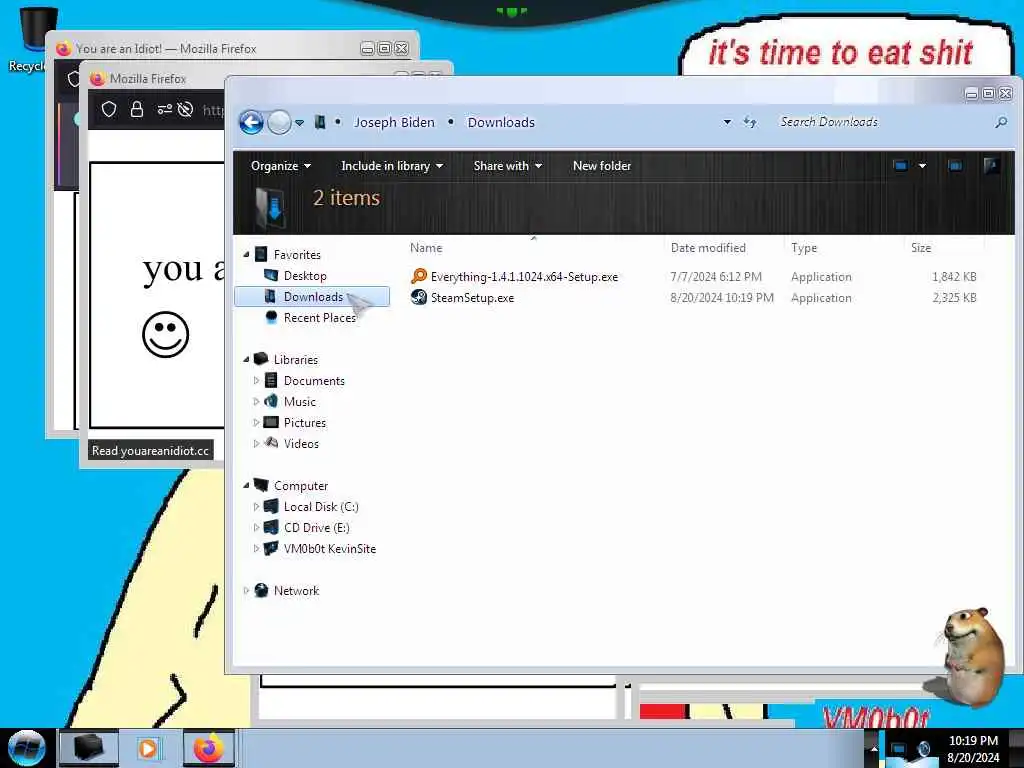The height and width of the screenshot is (768, 1024).
Task: Click the New folder button
Action: [x=601, y=166]
